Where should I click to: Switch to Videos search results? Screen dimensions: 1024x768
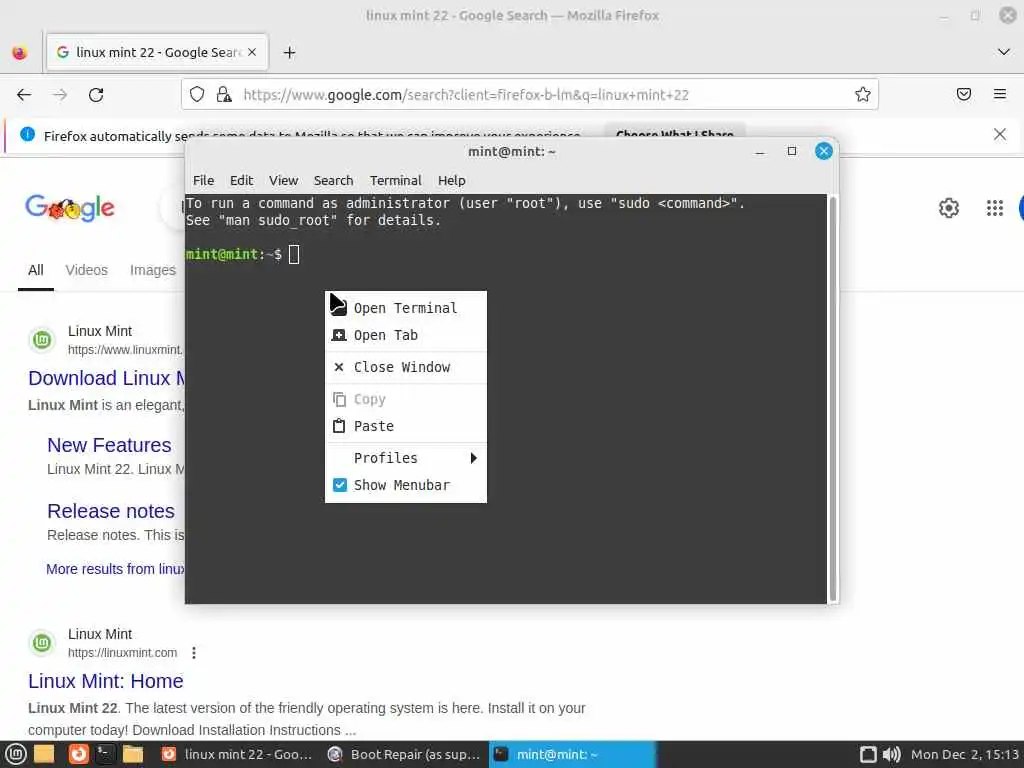86,270
